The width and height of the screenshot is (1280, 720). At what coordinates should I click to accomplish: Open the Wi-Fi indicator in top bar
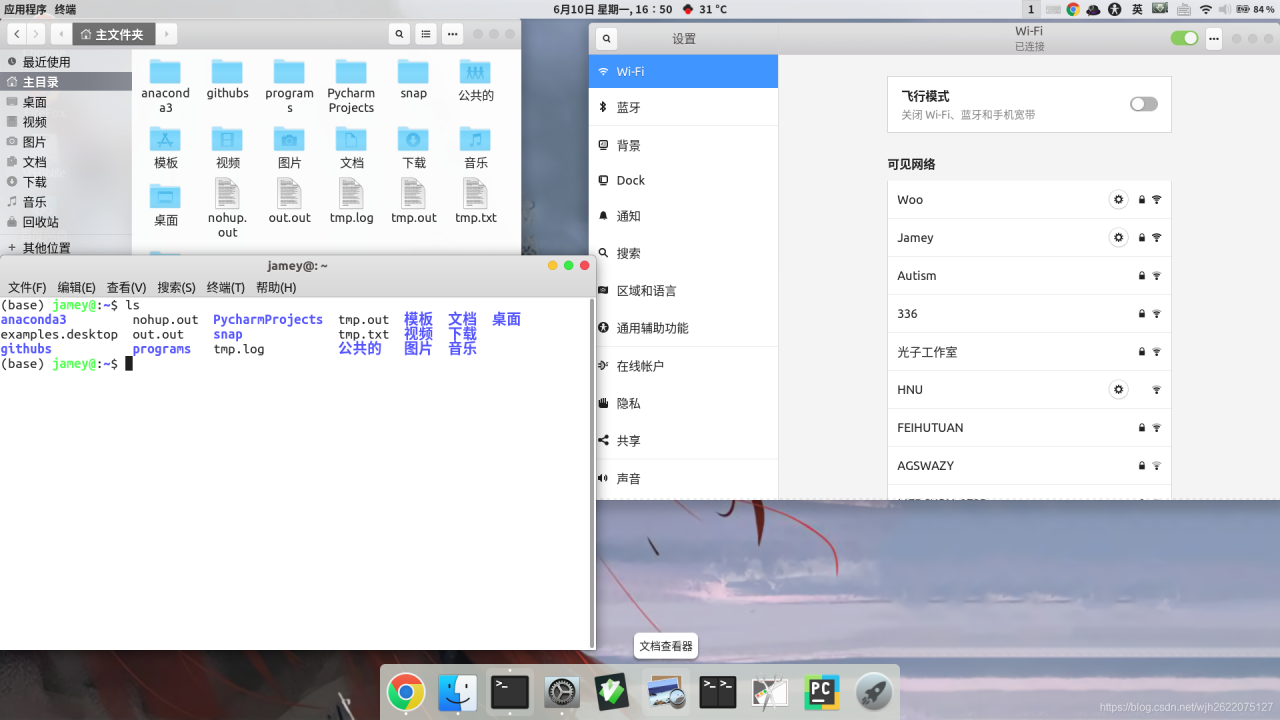[1206, 9]
